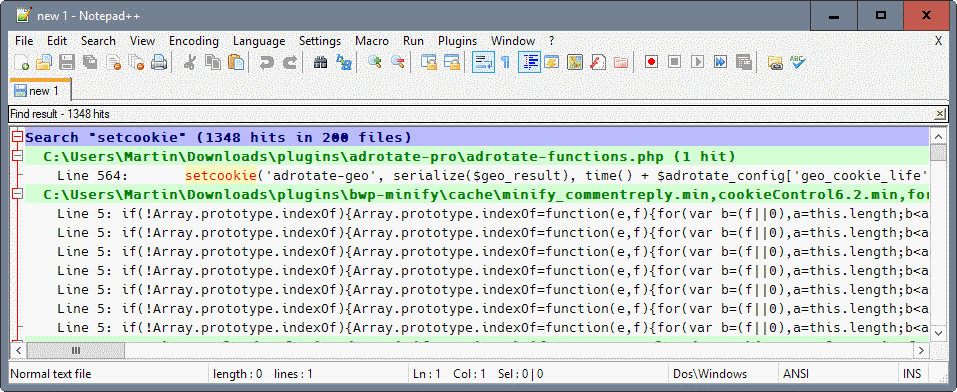Open Find with the binoculars icon
Screen dimensions: 957x392
[x=320, y=62]
